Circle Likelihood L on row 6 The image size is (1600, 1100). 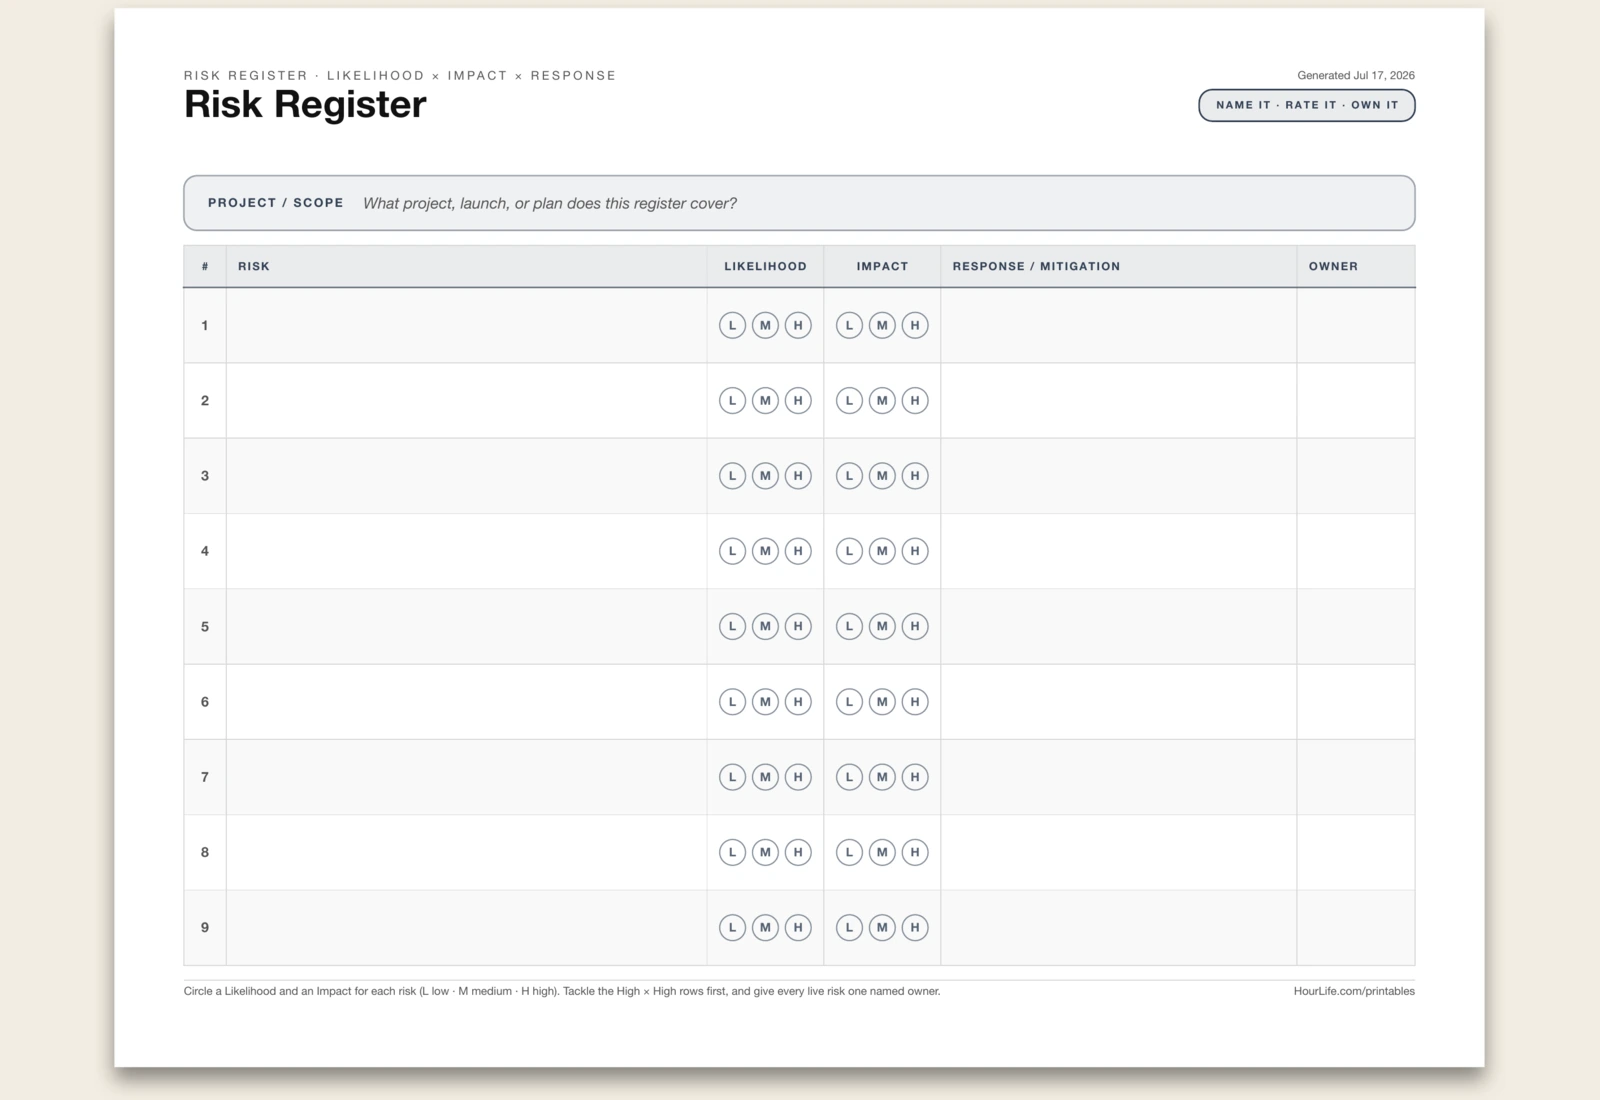(x=732, y=702)
